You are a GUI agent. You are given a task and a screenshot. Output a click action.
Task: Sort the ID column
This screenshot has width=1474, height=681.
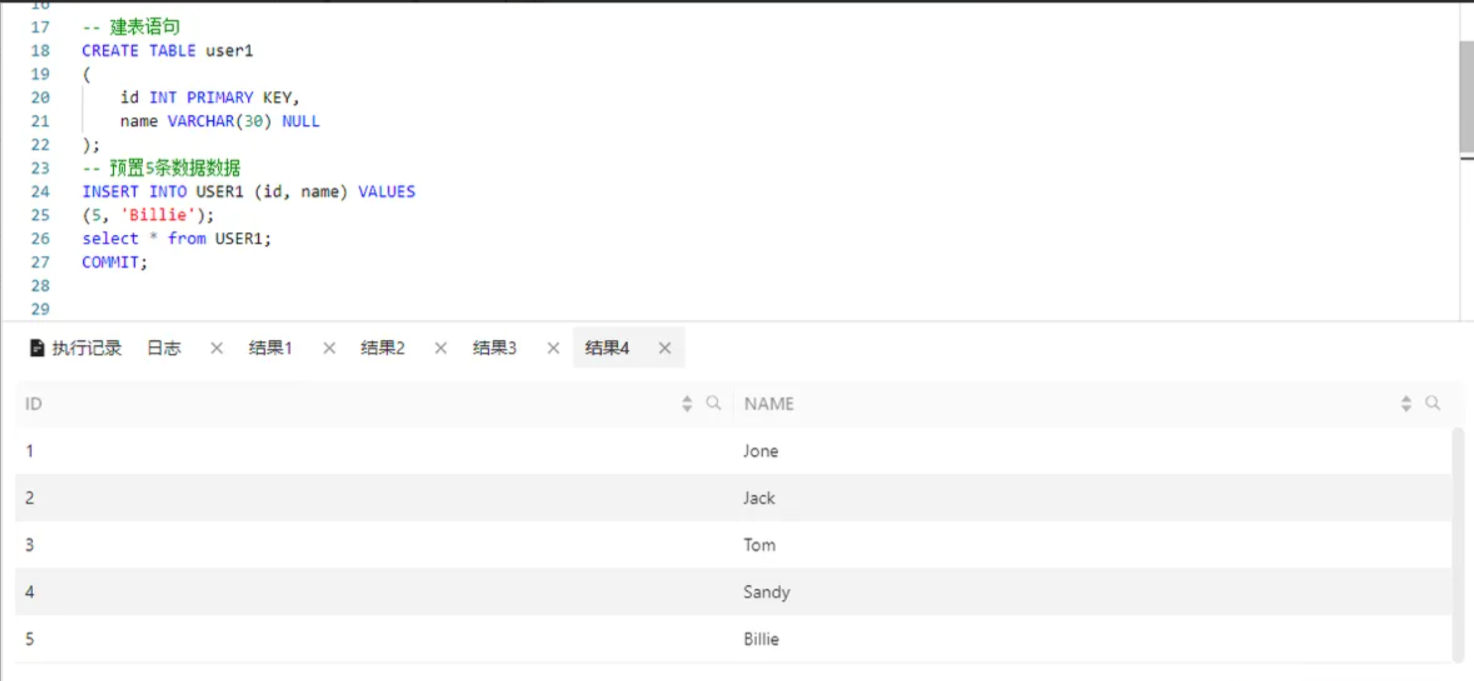[687, 404]
